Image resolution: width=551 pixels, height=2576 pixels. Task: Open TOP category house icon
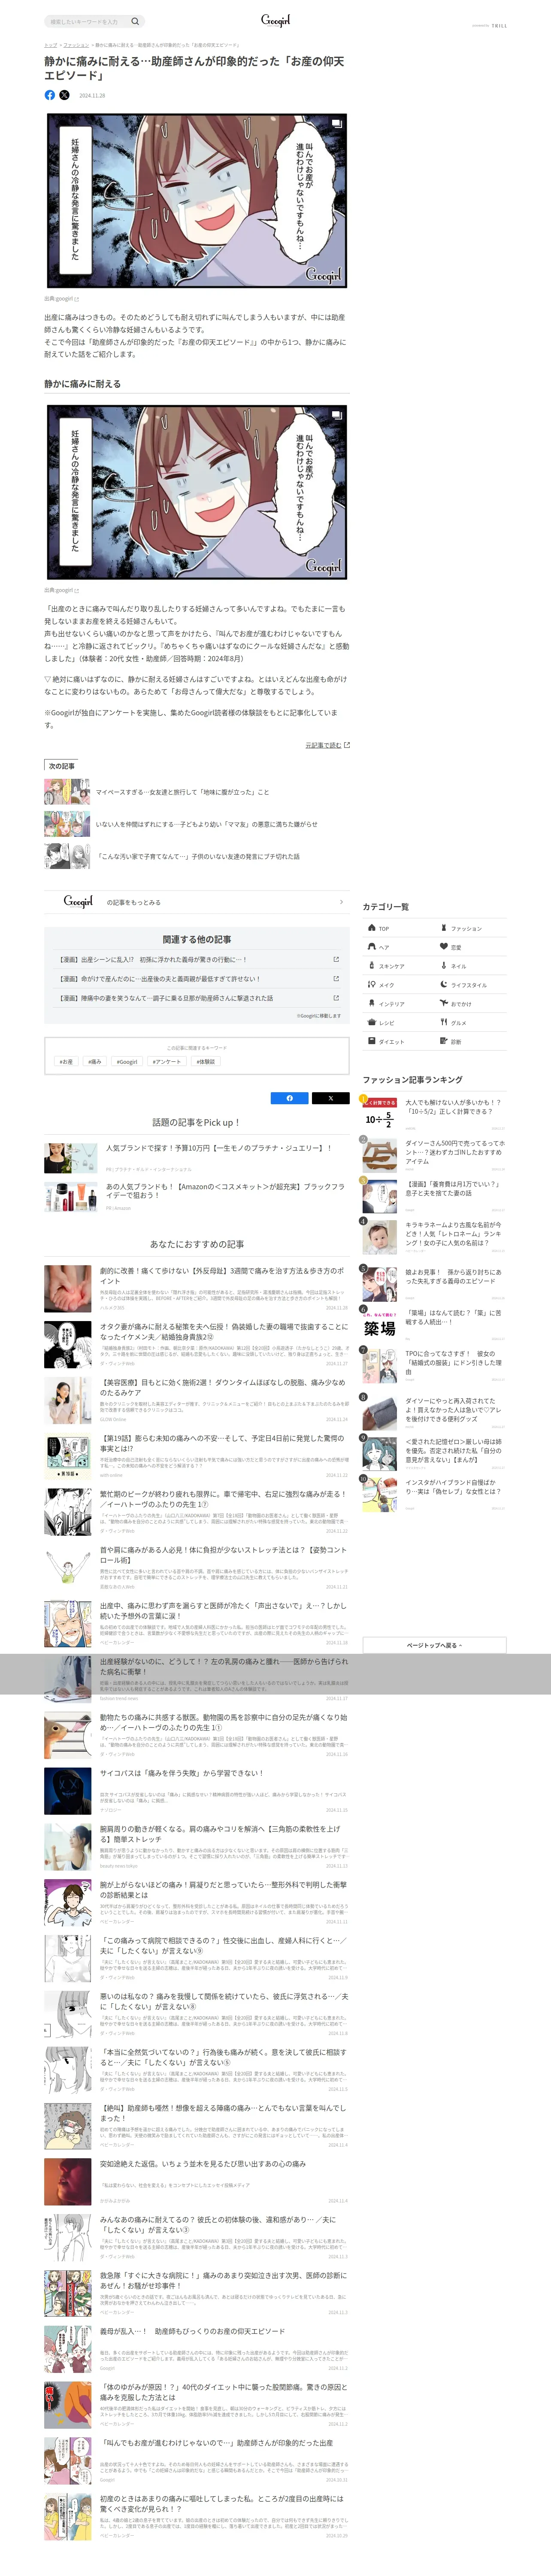click(371, 928)
